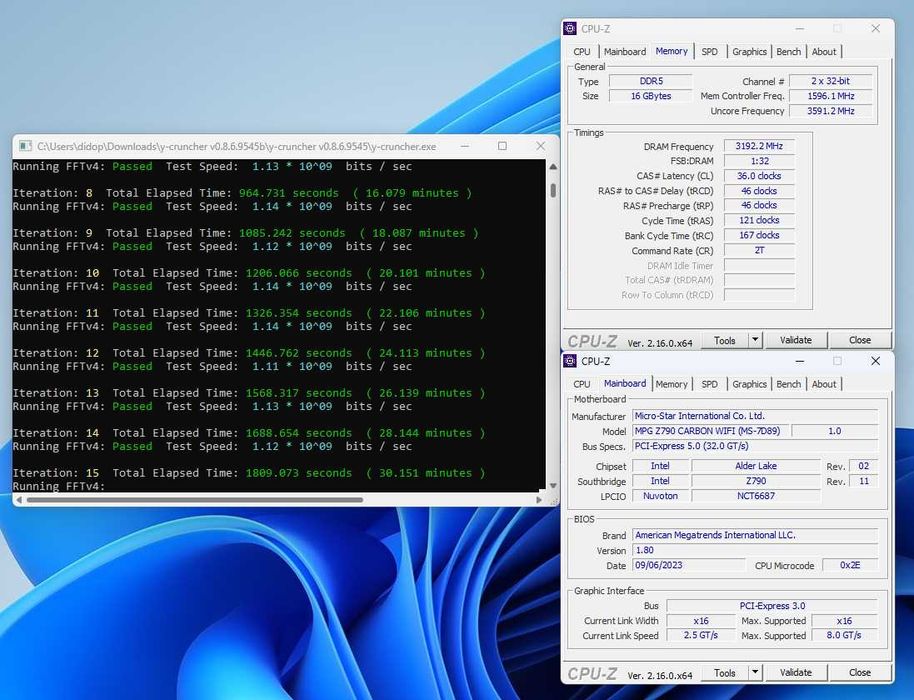
Task: Open Bench tab in upper CPU-Z window
Action: (789, 52)
